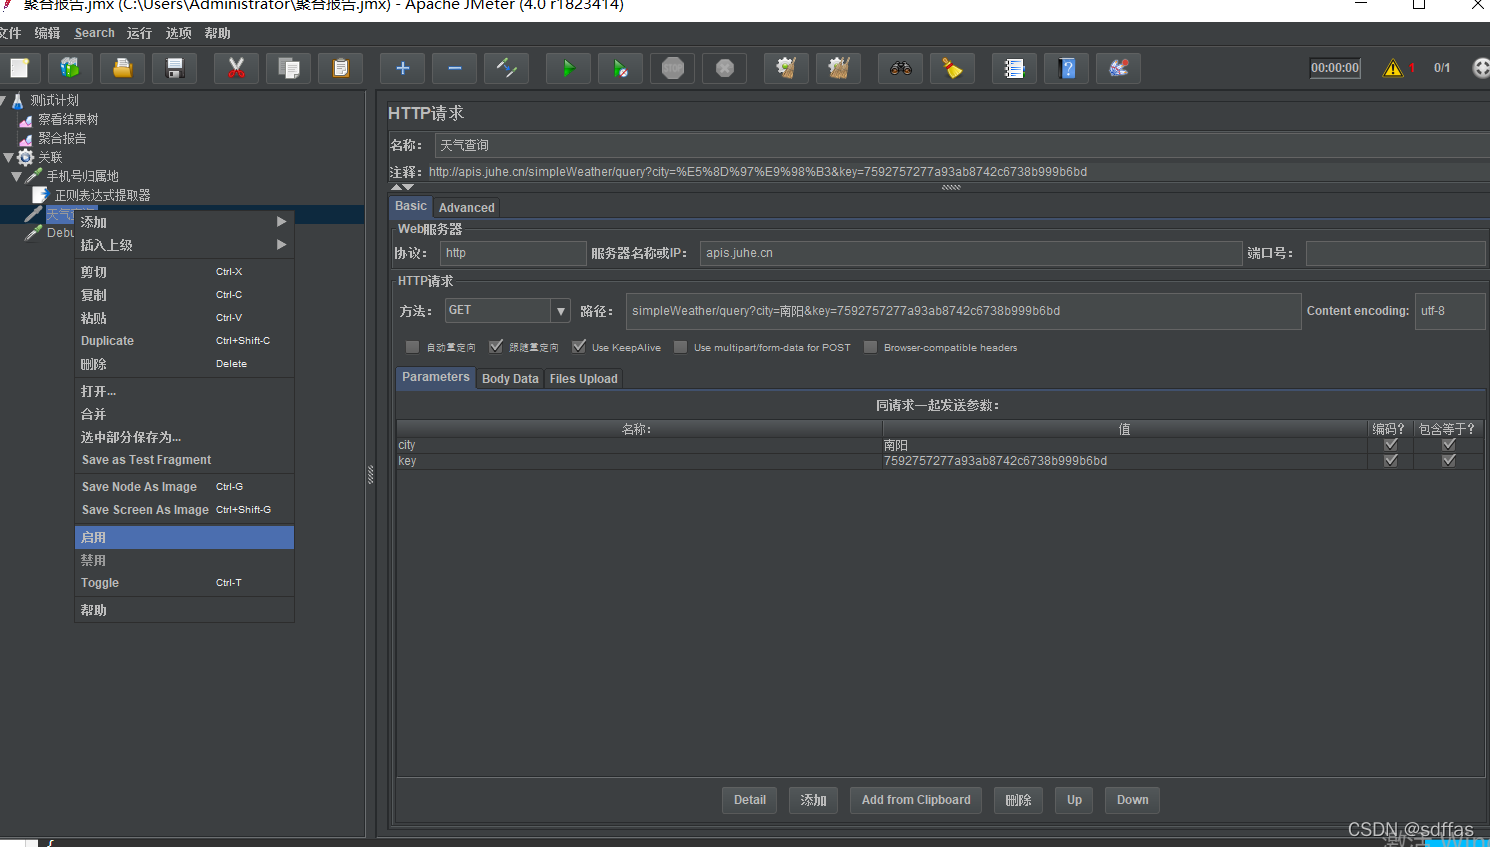Open the Function Helper list icon
Screen dimensions: 1490x847
(1014, 68)
